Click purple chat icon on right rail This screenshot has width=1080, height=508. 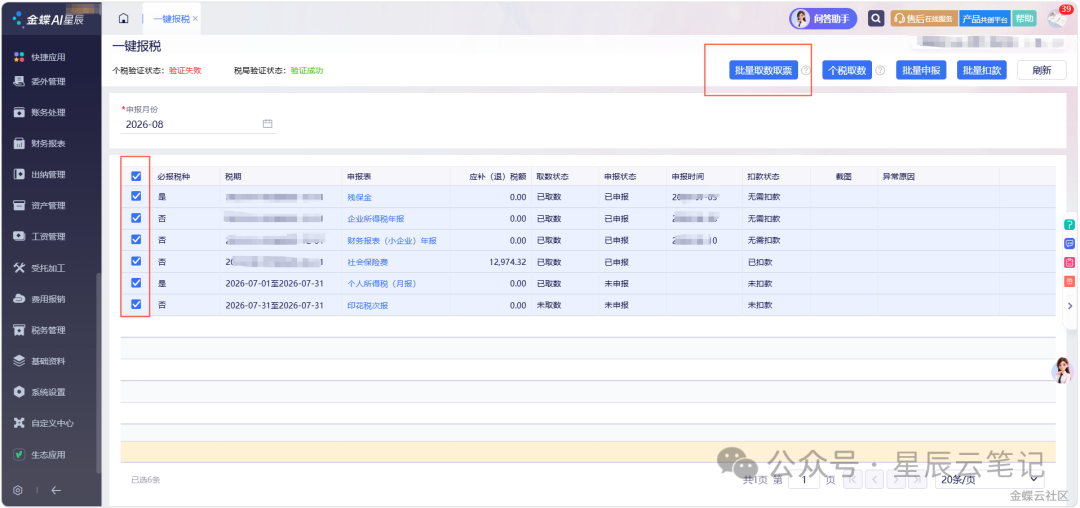pos(1070,243)
